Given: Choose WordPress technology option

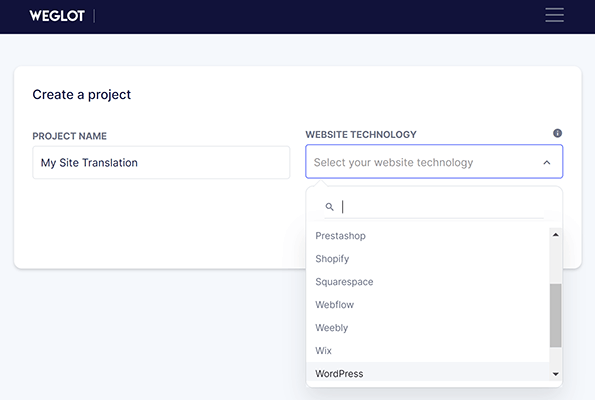Looking at the screenshot, I should click(428, 373).
